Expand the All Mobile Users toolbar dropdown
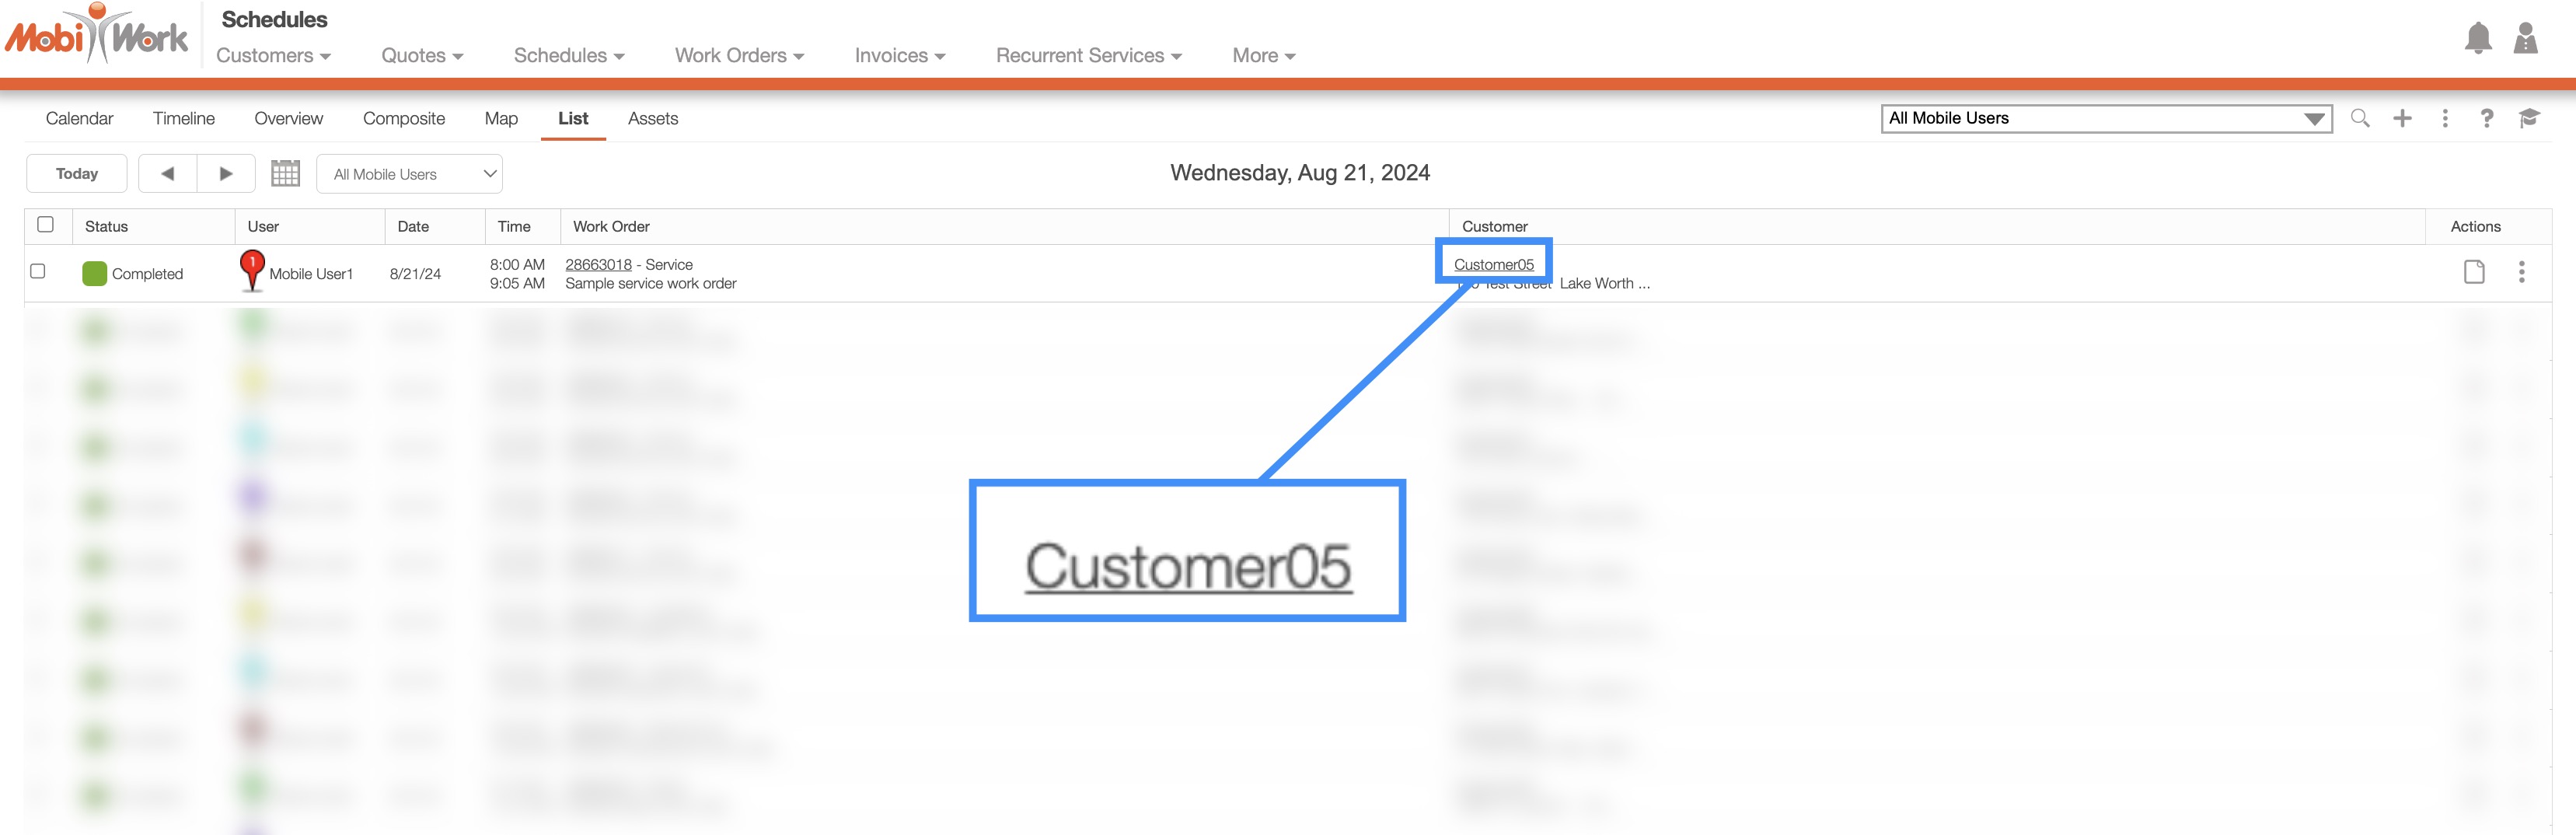 click(x=409, y=174)
